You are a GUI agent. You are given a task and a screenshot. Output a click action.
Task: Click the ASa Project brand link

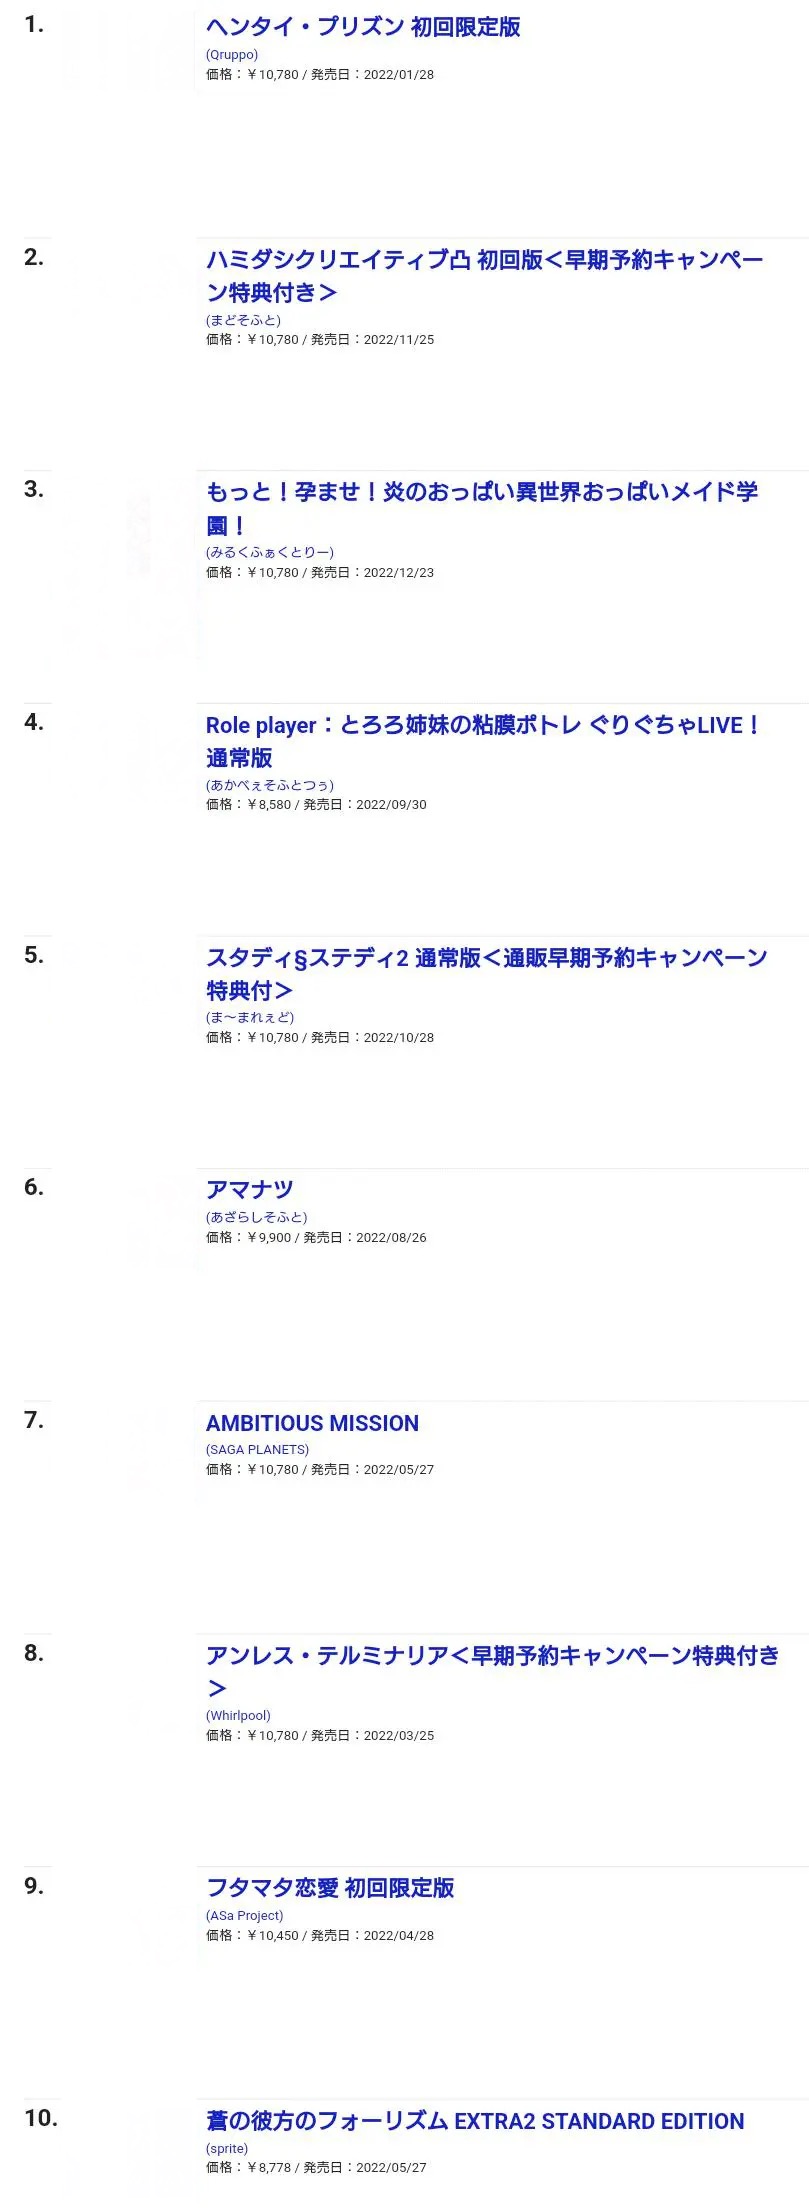244,1915
